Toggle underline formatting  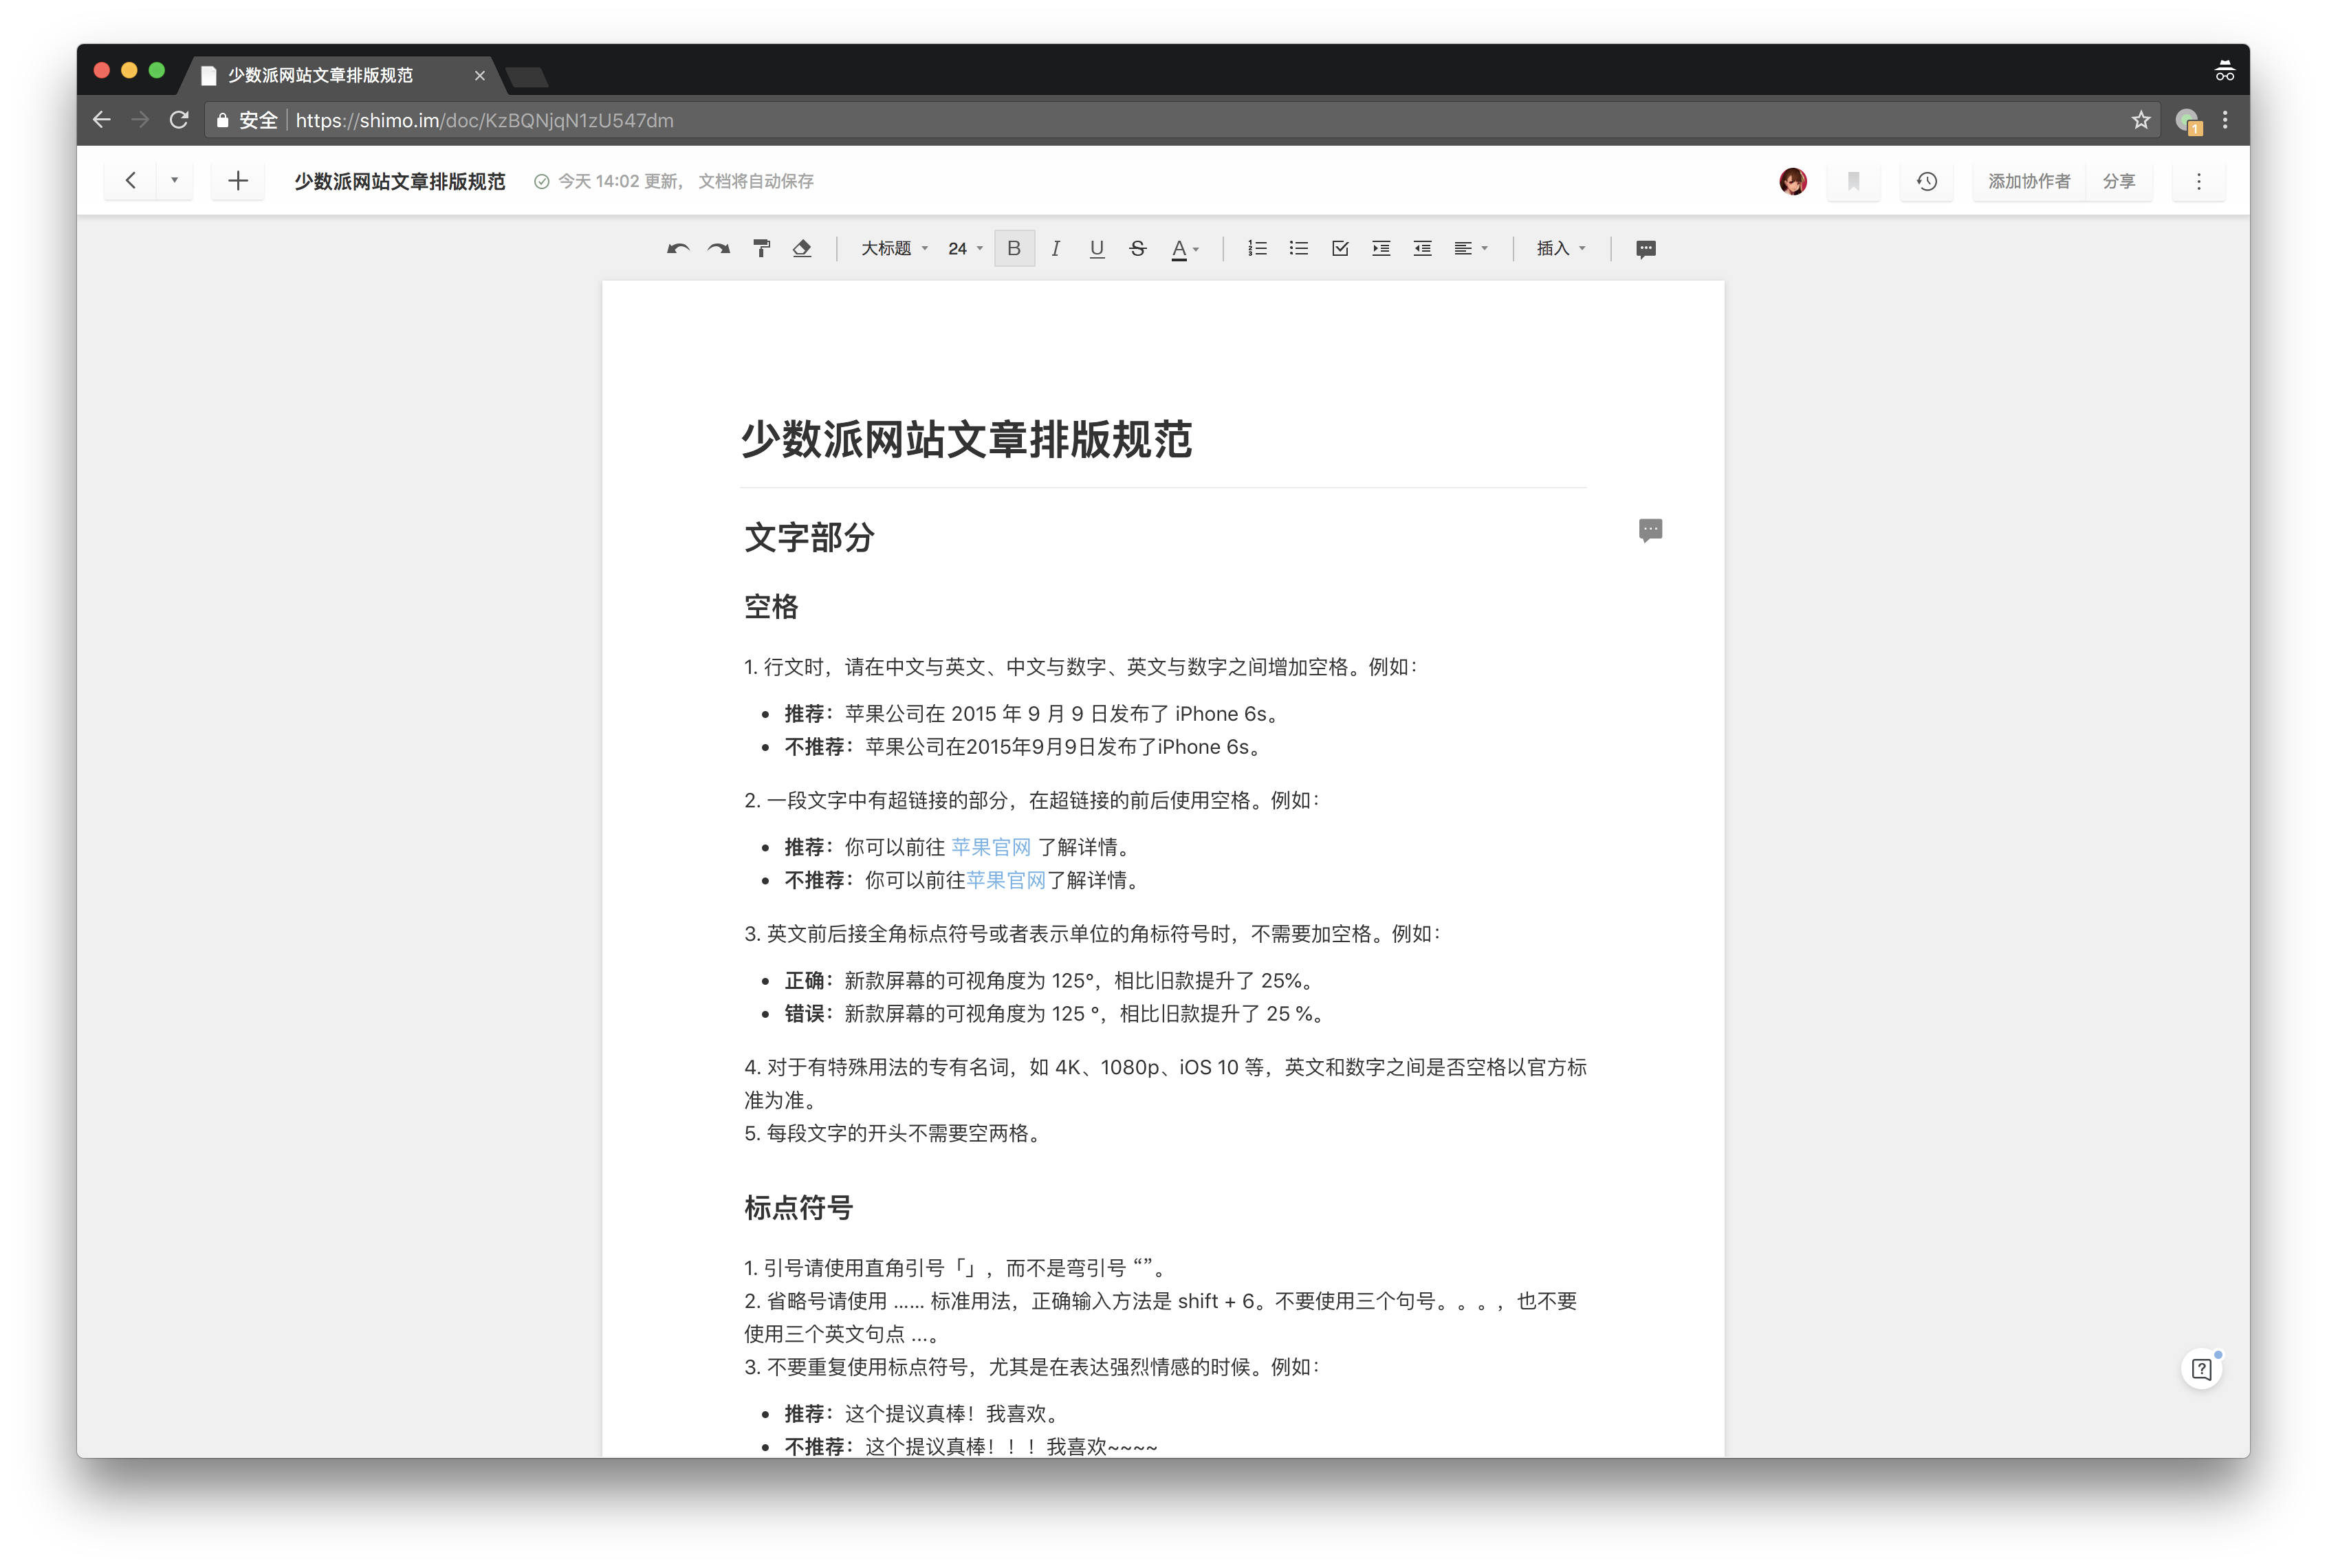coord(1097,249)
